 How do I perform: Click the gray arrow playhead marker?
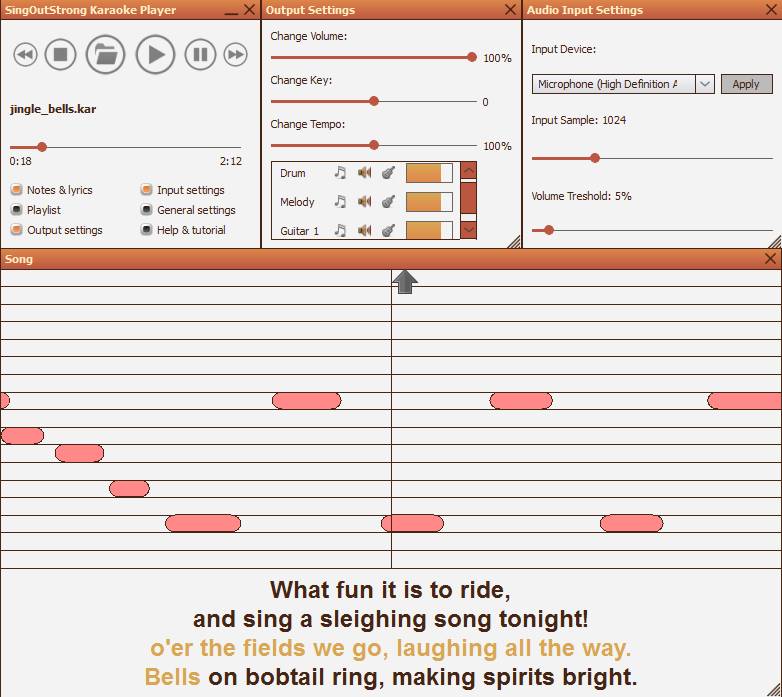[x=405, y=282]
